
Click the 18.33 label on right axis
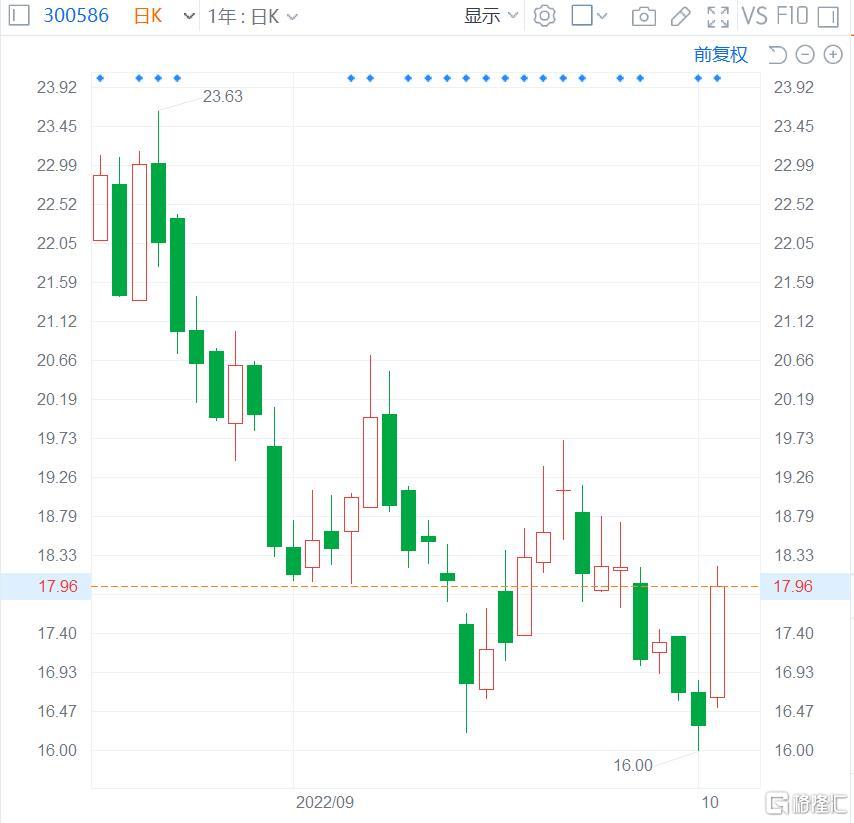coord(794,555)
